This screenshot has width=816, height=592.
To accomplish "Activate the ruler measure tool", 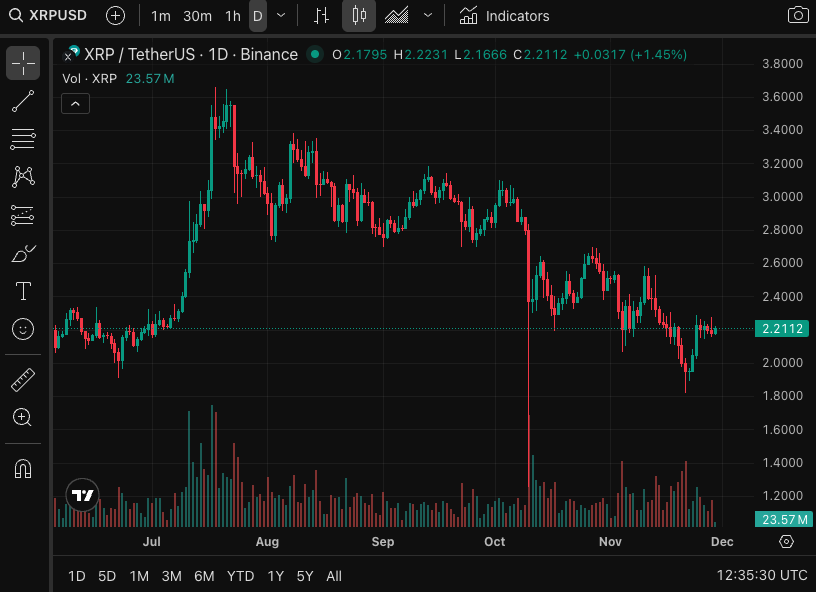I will [23, 380].
